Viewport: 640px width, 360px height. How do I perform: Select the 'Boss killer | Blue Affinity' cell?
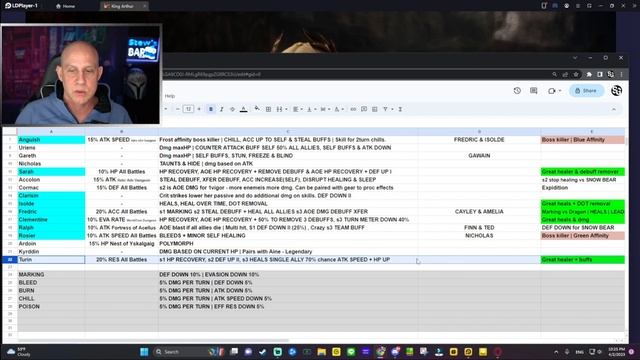click(x=583, y=140)
